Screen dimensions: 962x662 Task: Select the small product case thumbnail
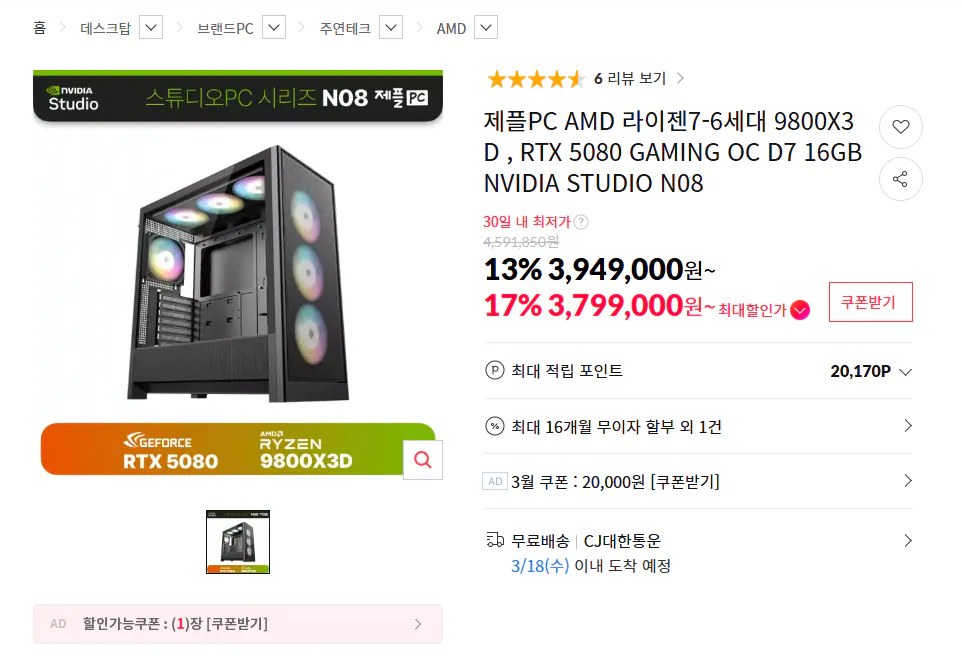(x=238, y=540)
